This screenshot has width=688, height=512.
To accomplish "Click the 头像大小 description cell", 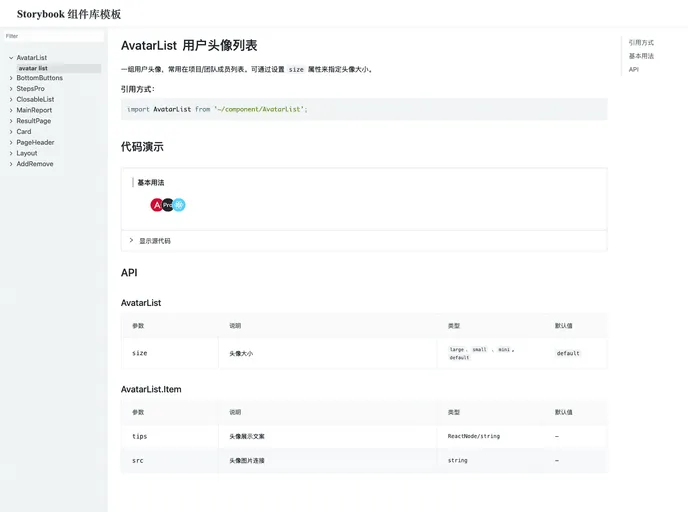I will pyautogui.click(x=327, y=353).
